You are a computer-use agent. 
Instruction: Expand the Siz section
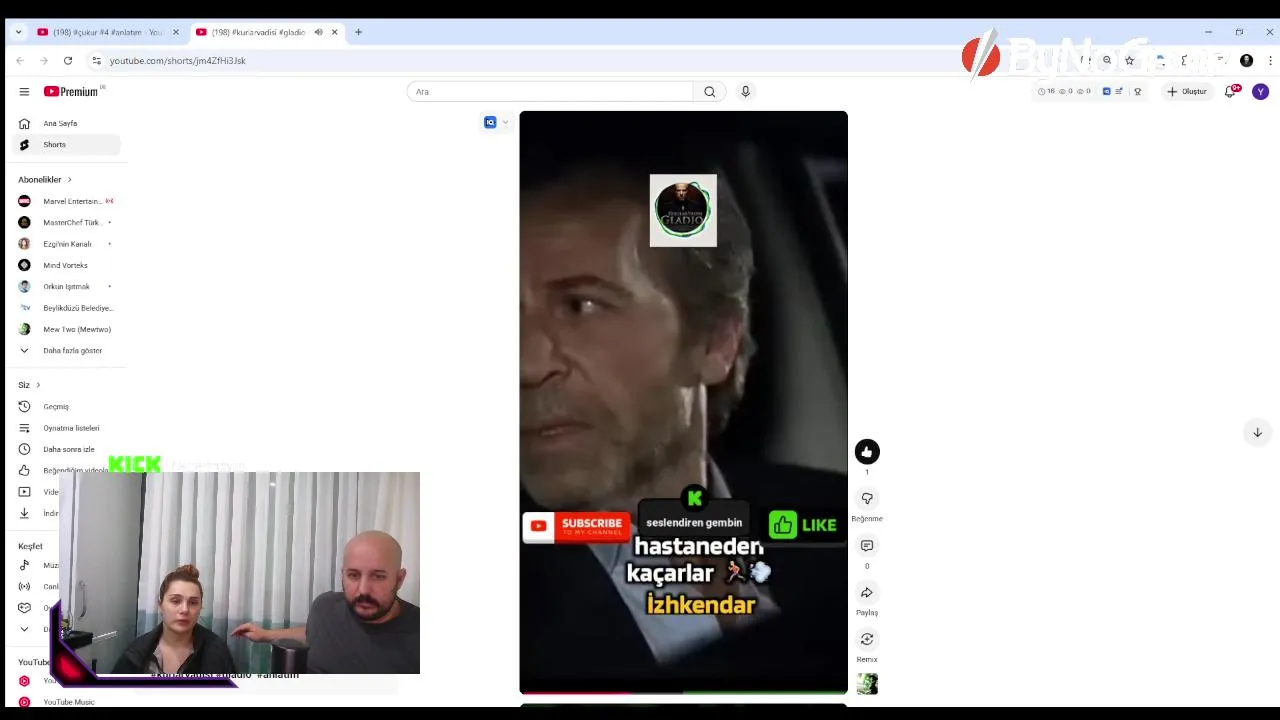point(29,385)
